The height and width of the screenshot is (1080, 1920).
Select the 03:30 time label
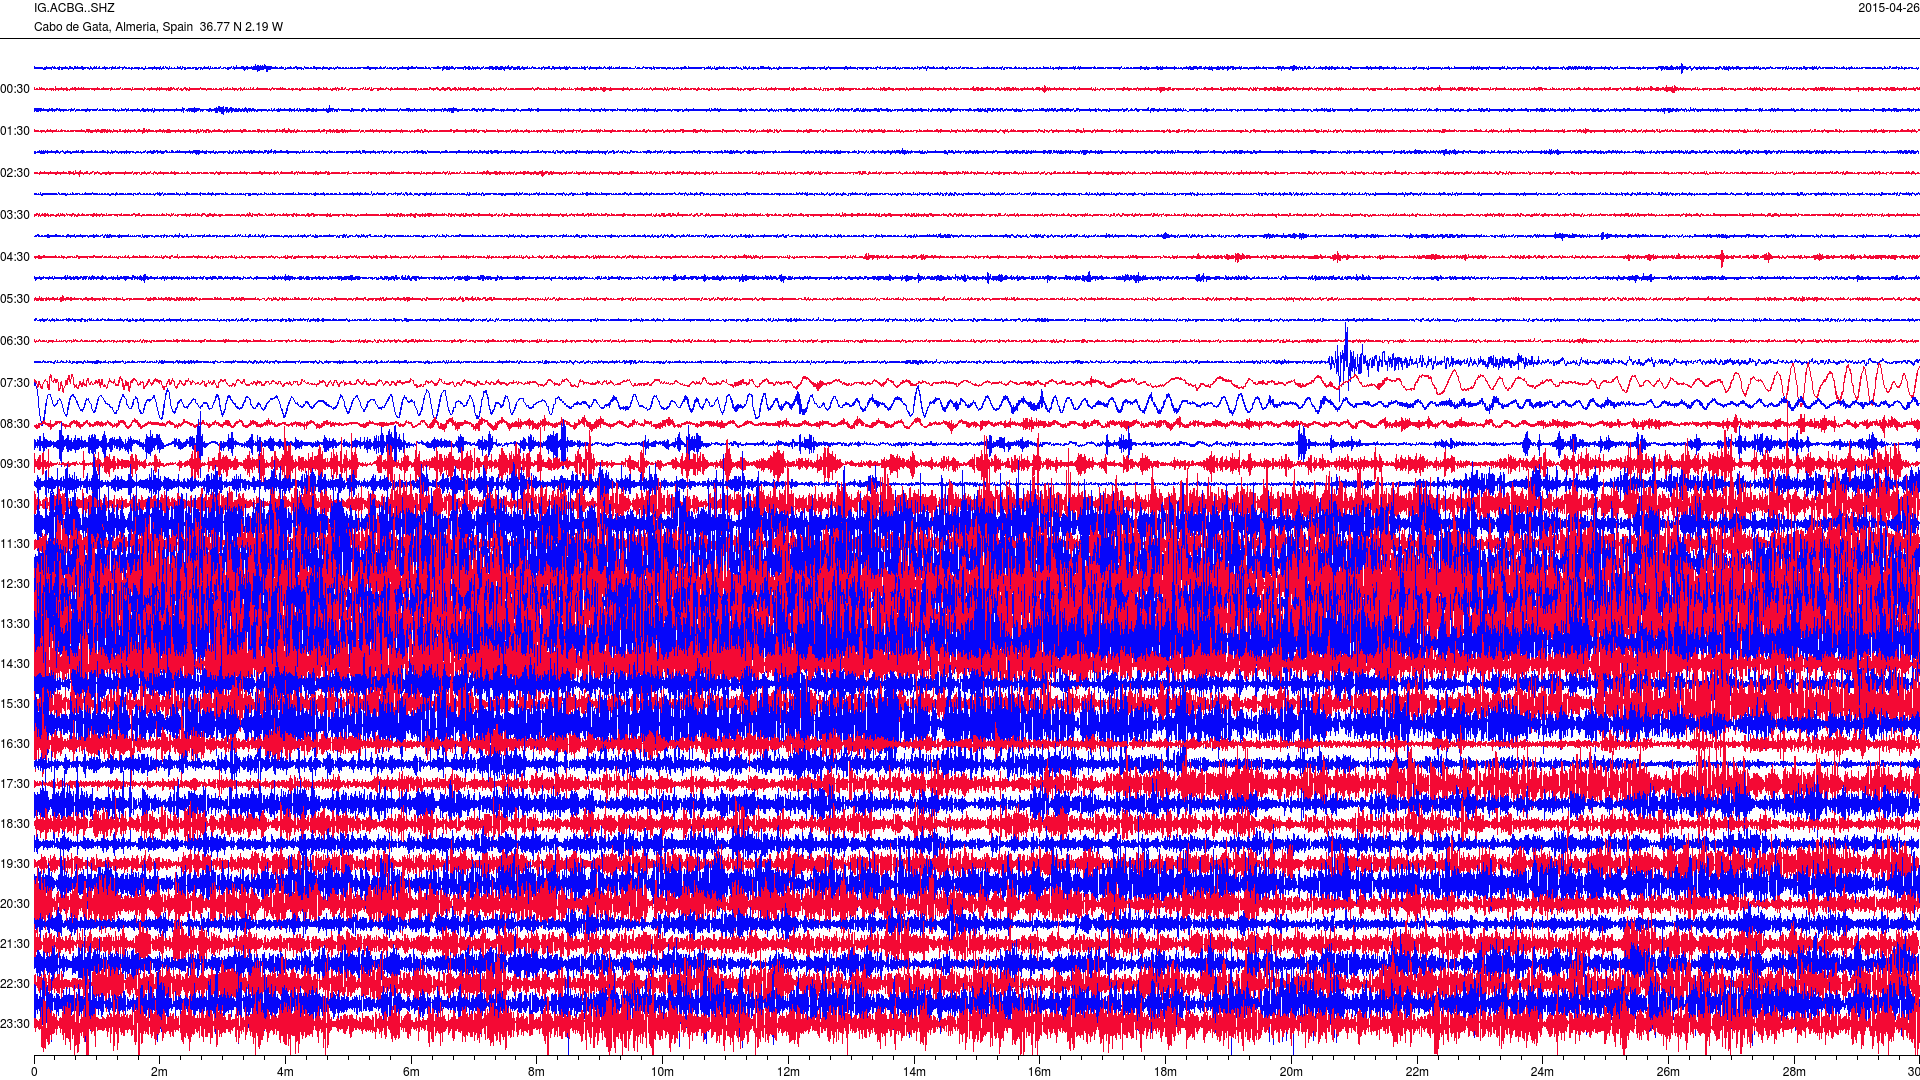[x=15, y=215]
